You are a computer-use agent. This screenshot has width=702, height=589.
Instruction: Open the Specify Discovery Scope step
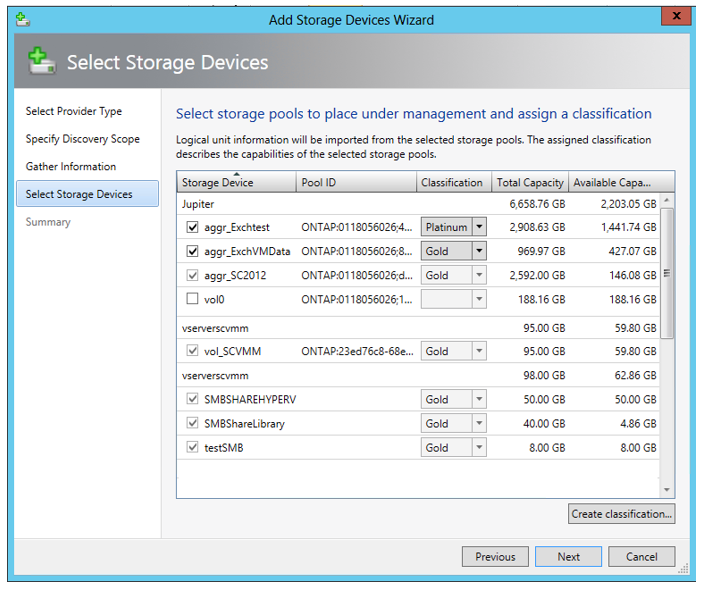pyautogui.click(x=83, y=139)
